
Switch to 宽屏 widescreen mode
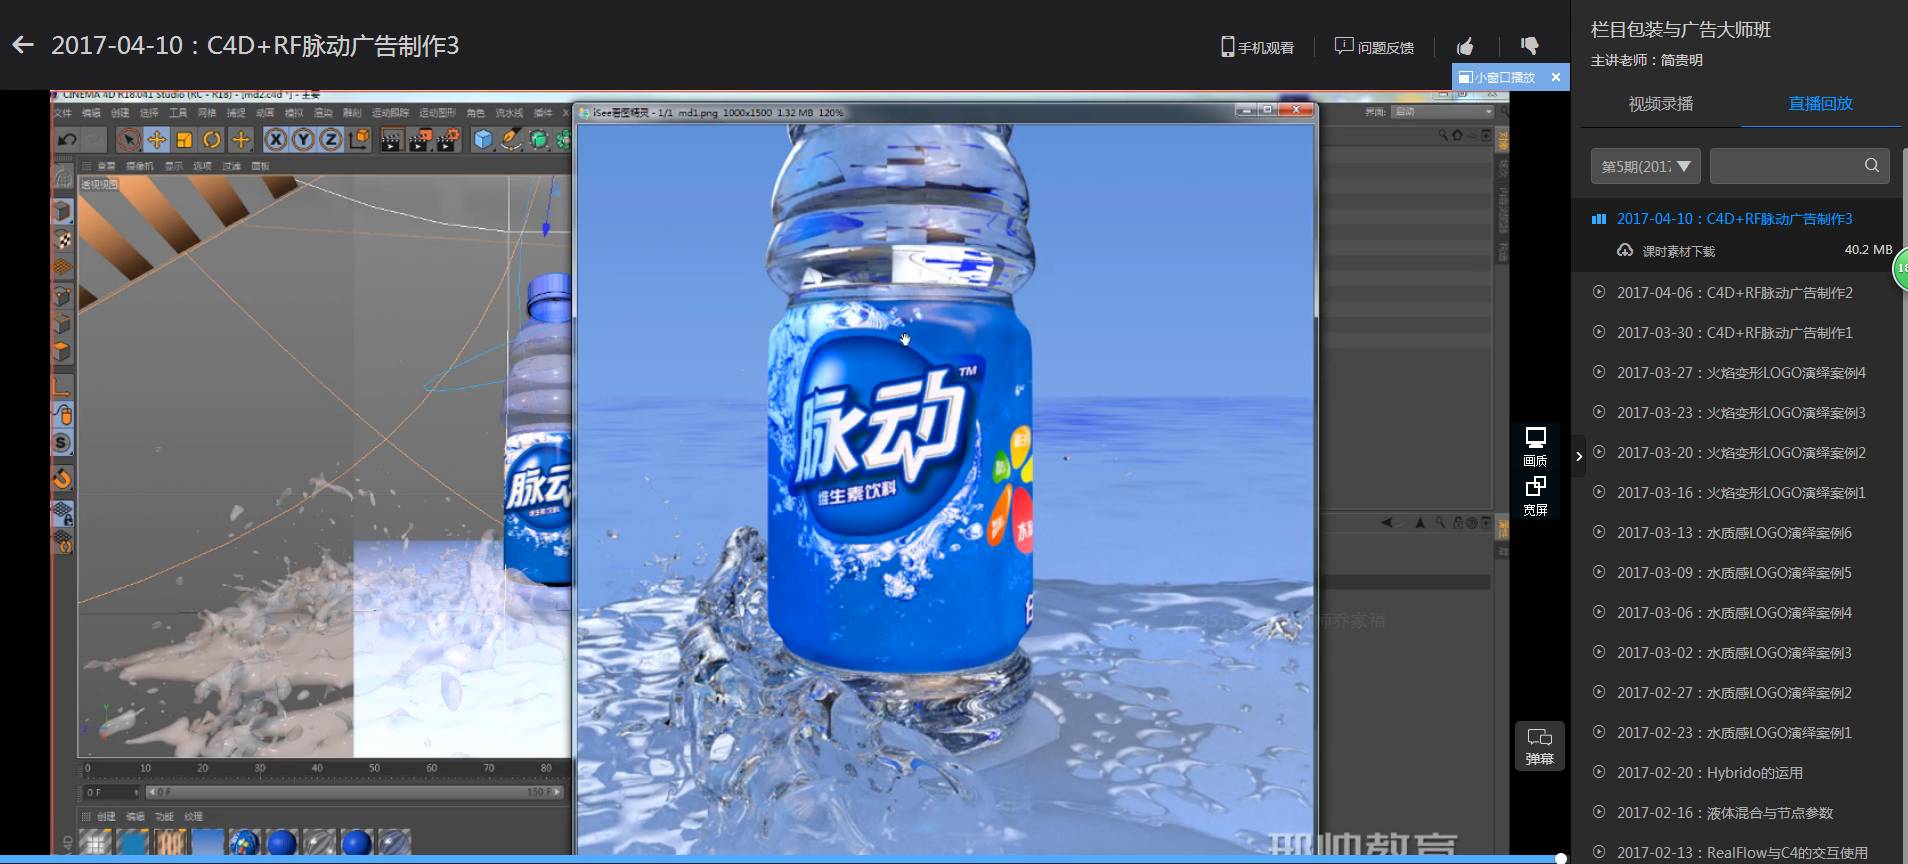[1535, 495]
